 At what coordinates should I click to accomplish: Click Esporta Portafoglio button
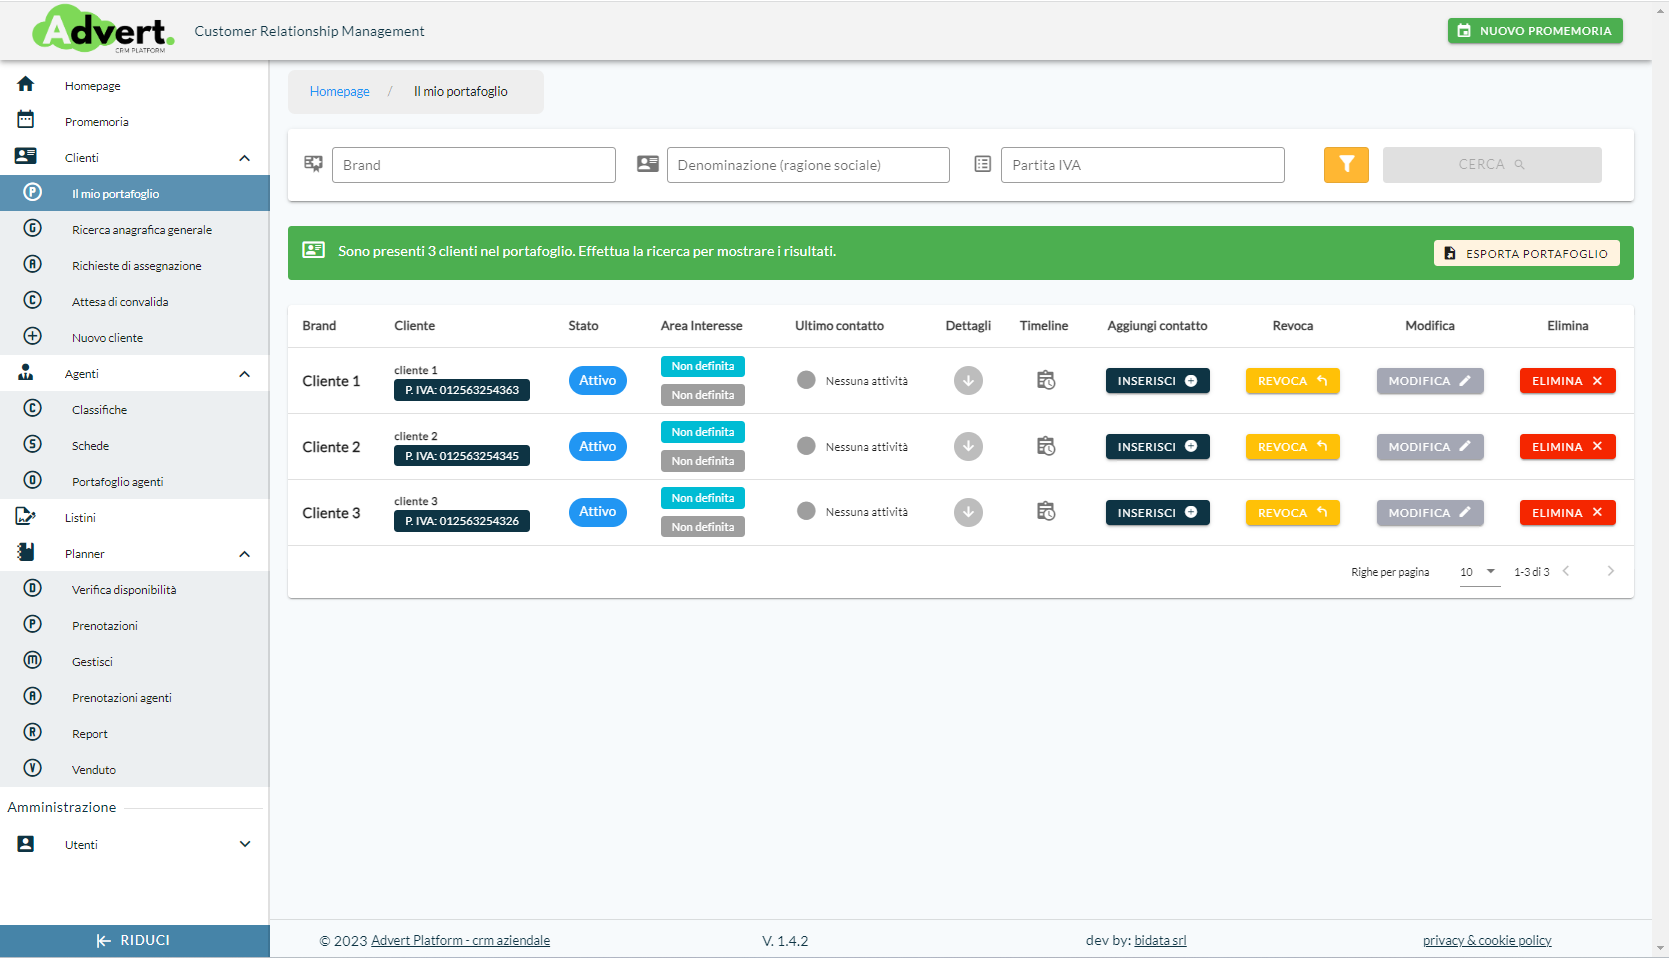click(x=1526, y=254)
